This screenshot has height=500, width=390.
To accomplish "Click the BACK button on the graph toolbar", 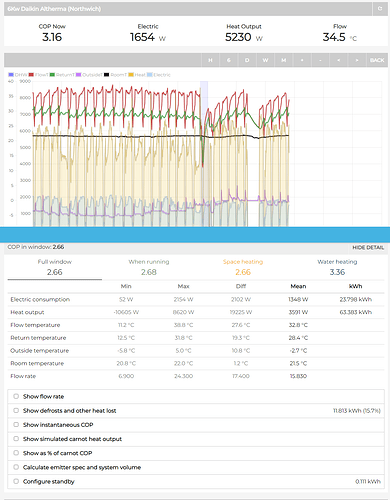I will (377, 60).
